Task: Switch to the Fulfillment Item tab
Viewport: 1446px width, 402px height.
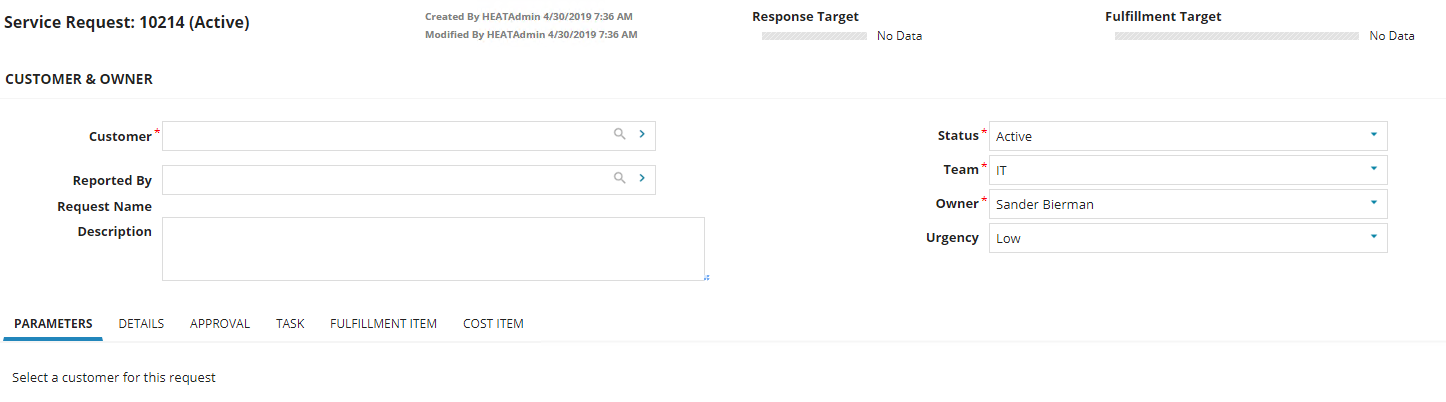Action: (383, 324)
